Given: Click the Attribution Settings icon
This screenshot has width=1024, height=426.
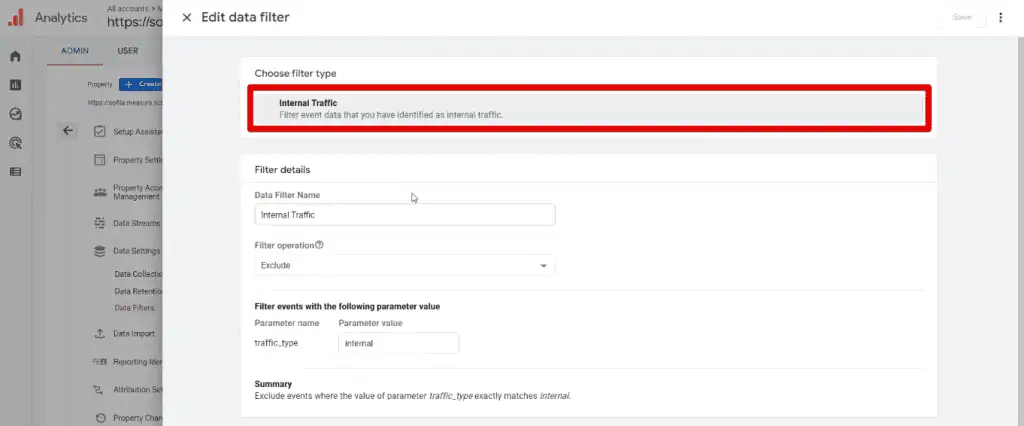Looking at the screenshot, I should click(100, 389).
